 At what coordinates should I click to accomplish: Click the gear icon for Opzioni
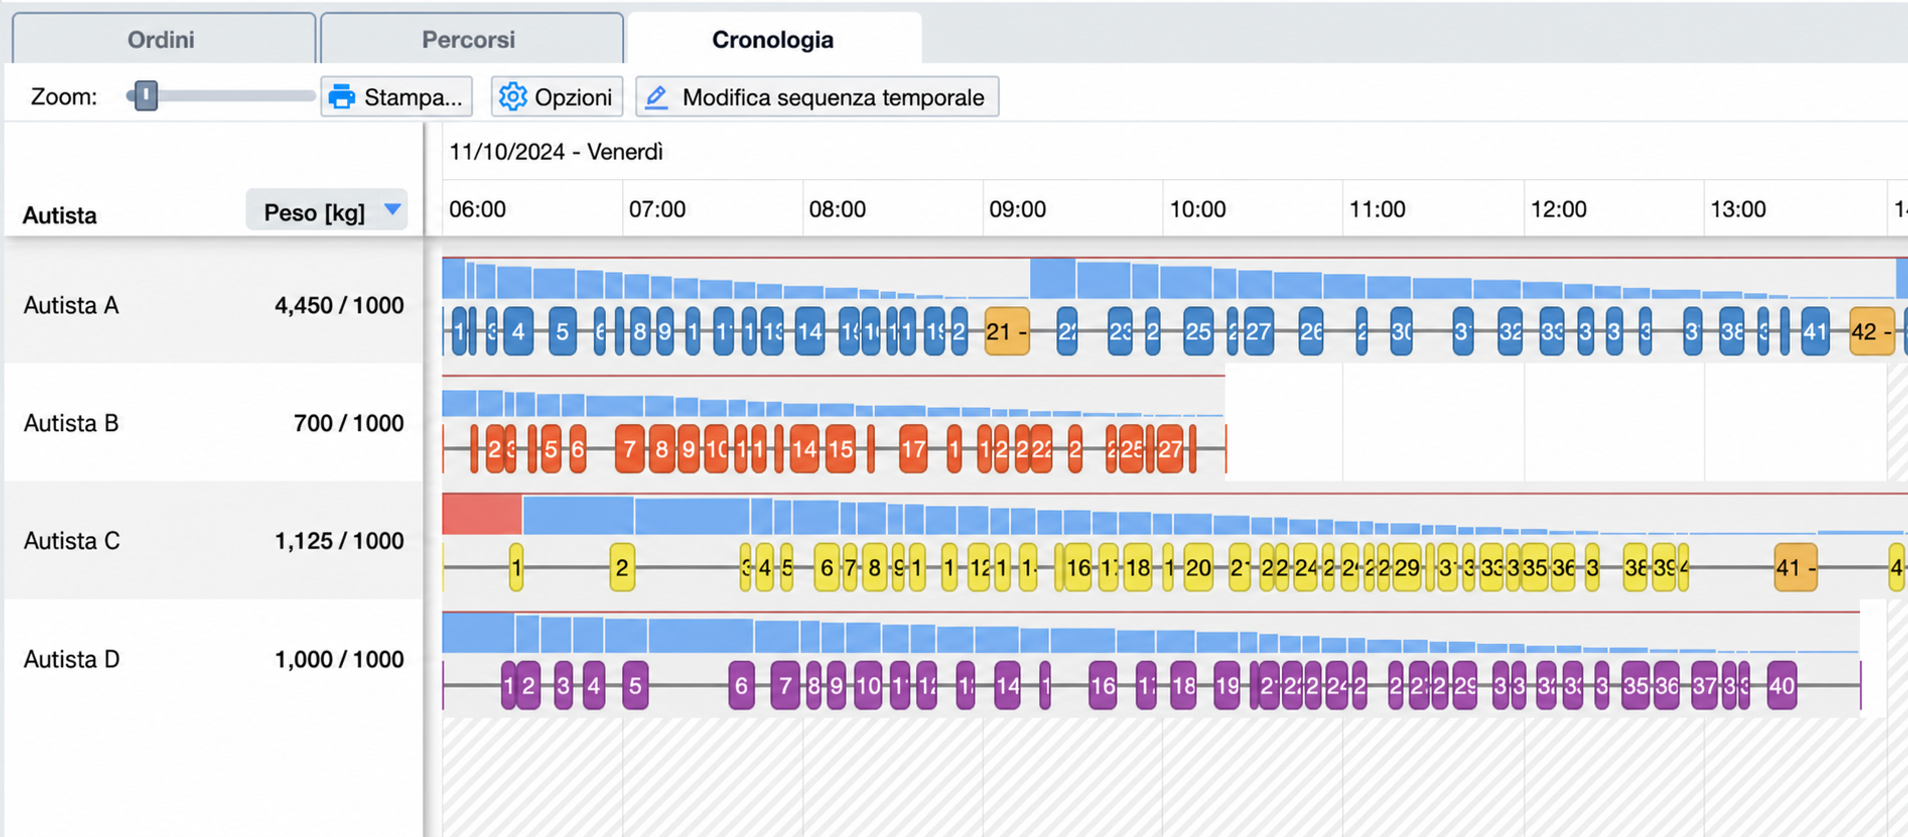[513, 96]
